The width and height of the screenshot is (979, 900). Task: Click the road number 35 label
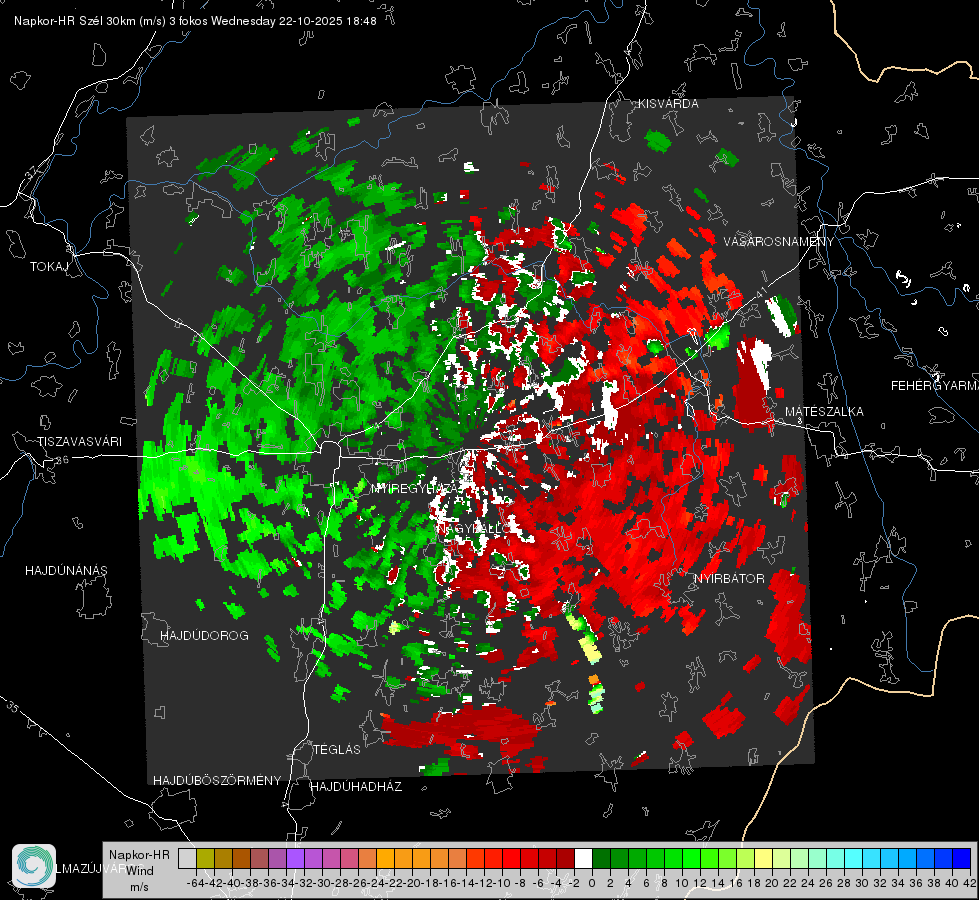coord(13,707)
